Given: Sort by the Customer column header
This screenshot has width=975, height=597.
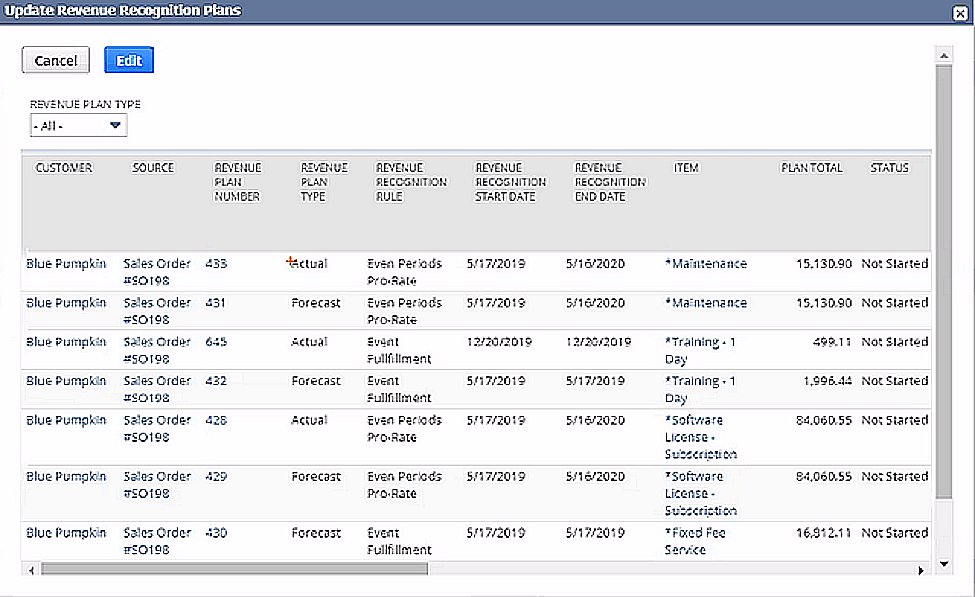Looking at the screenshot, I should tap(64, 168).
